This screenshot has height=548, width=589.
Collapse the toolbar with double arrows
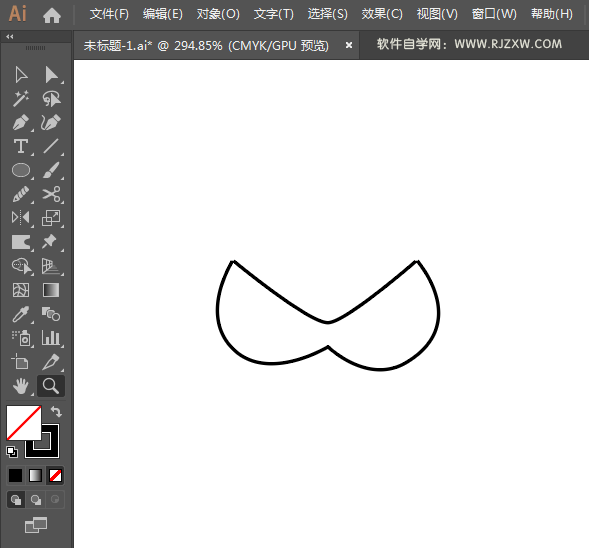pyautogui.click(x=10, y=36)
